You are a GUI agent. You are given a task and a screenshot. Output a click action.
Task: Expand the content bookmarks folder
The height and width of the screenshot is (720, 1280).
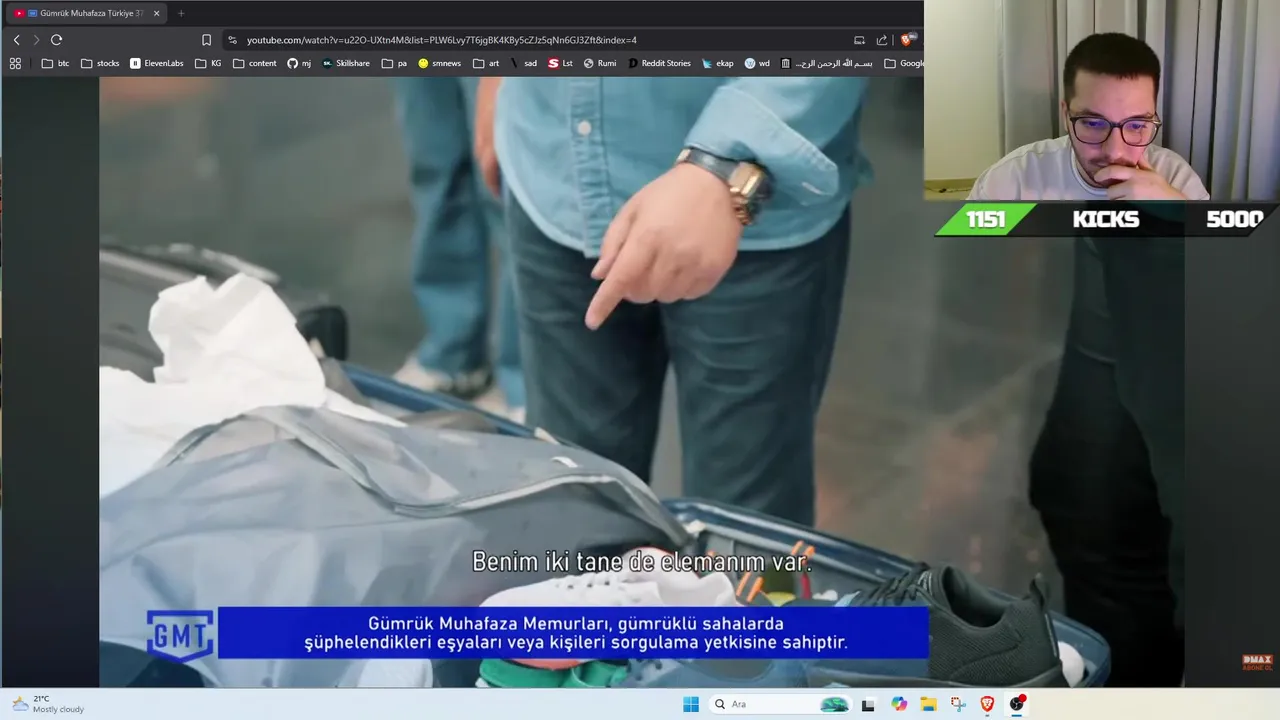[255, 63]
